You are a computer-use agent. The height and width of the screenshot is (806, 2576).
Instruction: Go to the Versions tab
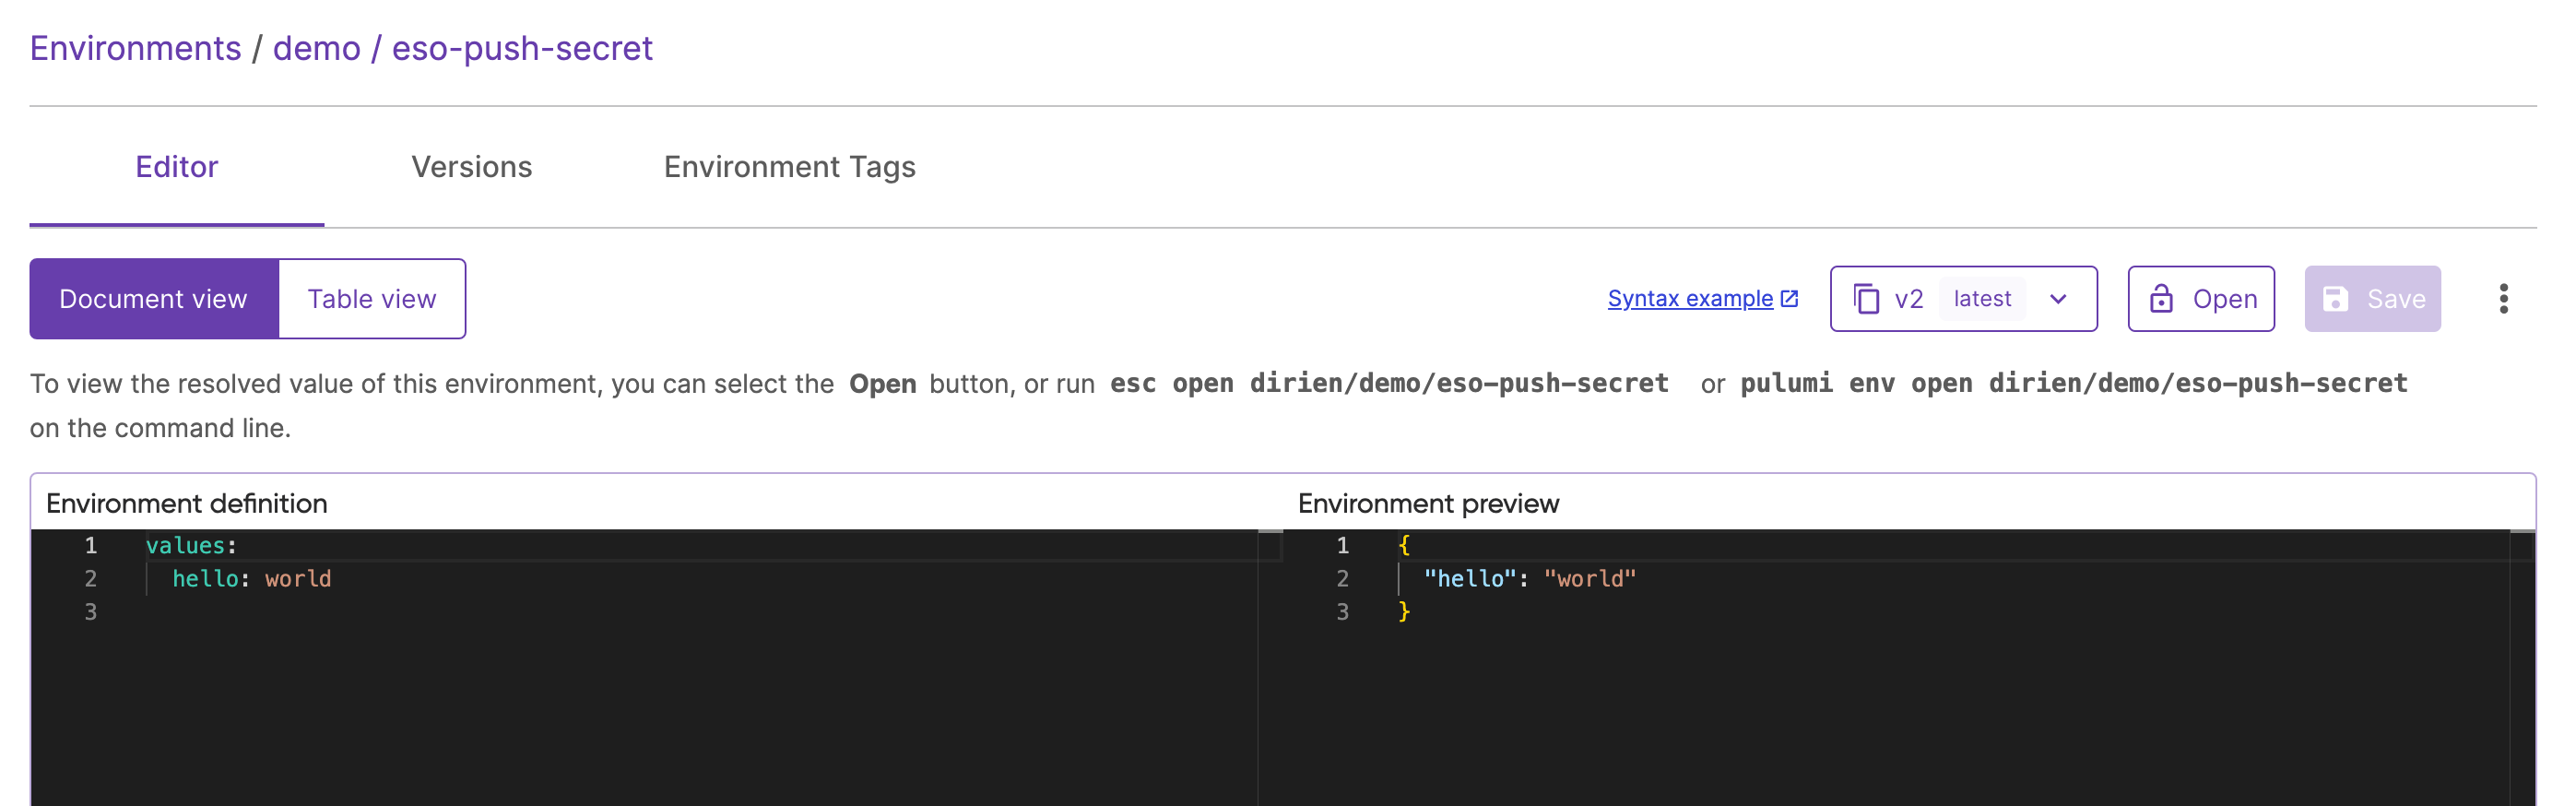[472, 167]
